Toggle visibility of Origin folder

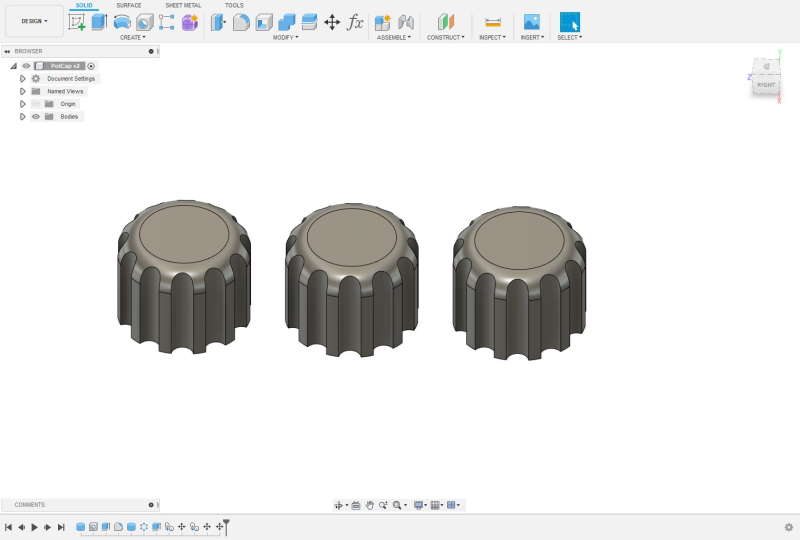coord(36,104)
